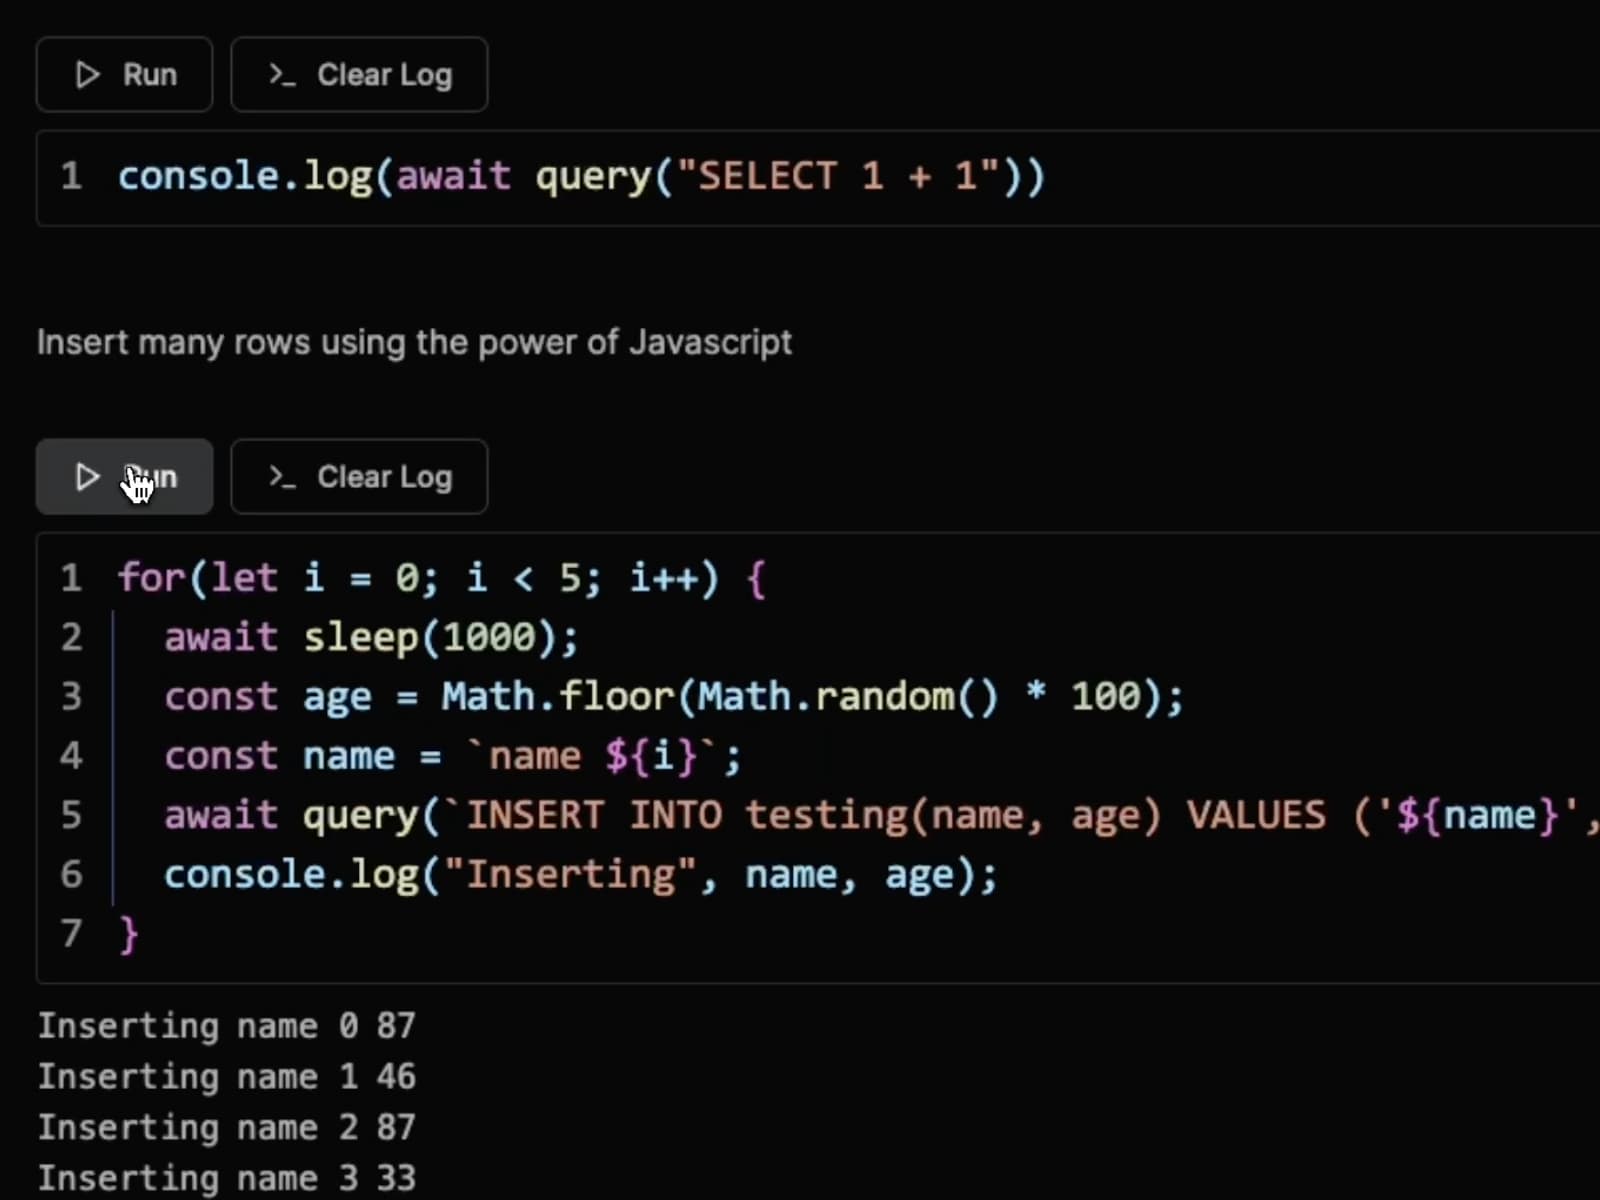Click the "Inserting name 3 33" log output
Screen dimensions: 1600x1200
[226, 1179]
